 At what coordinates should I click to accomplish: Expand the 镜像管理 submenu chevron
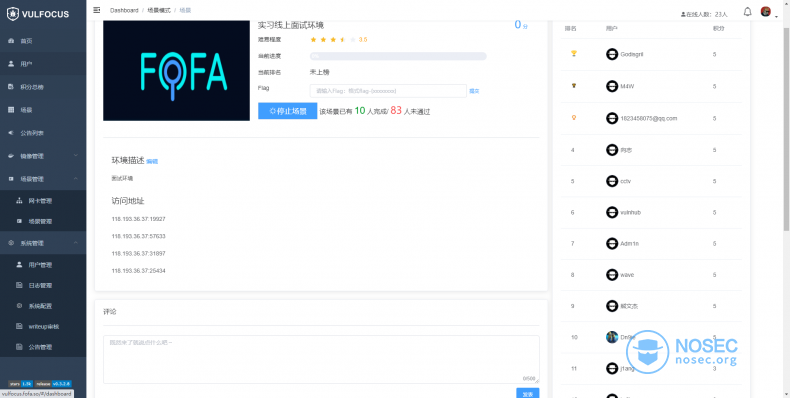[x=76, y=156]
